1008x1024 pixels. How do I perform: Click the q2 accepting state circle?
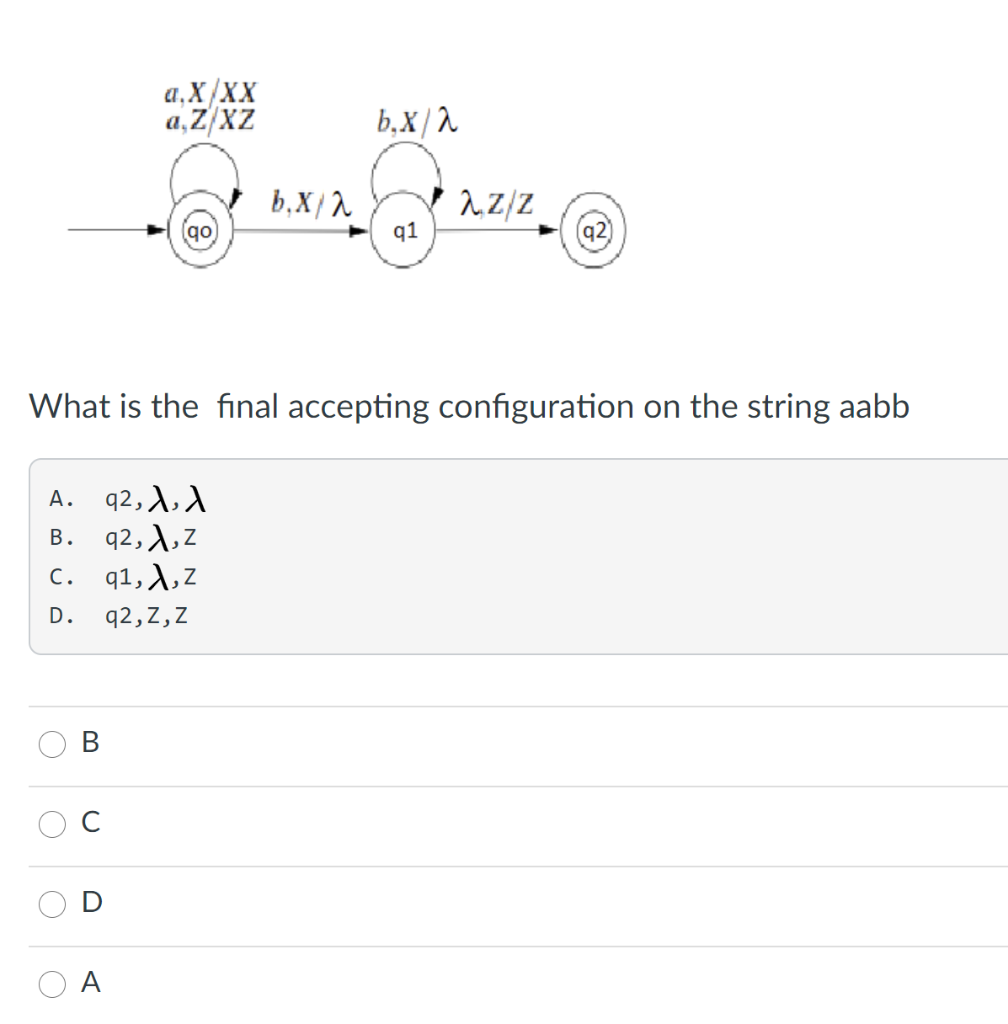coord(593,230)
